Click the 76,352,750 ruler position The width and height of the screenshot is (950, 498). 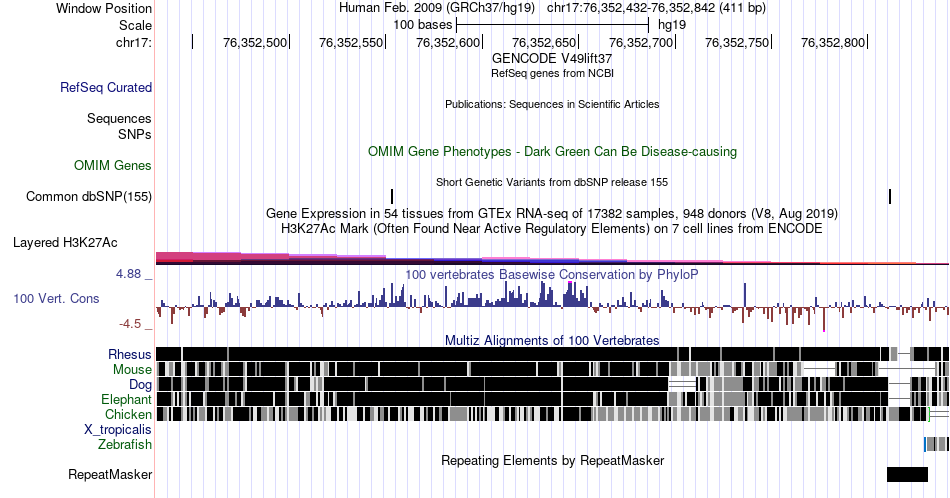coord(737,42)
